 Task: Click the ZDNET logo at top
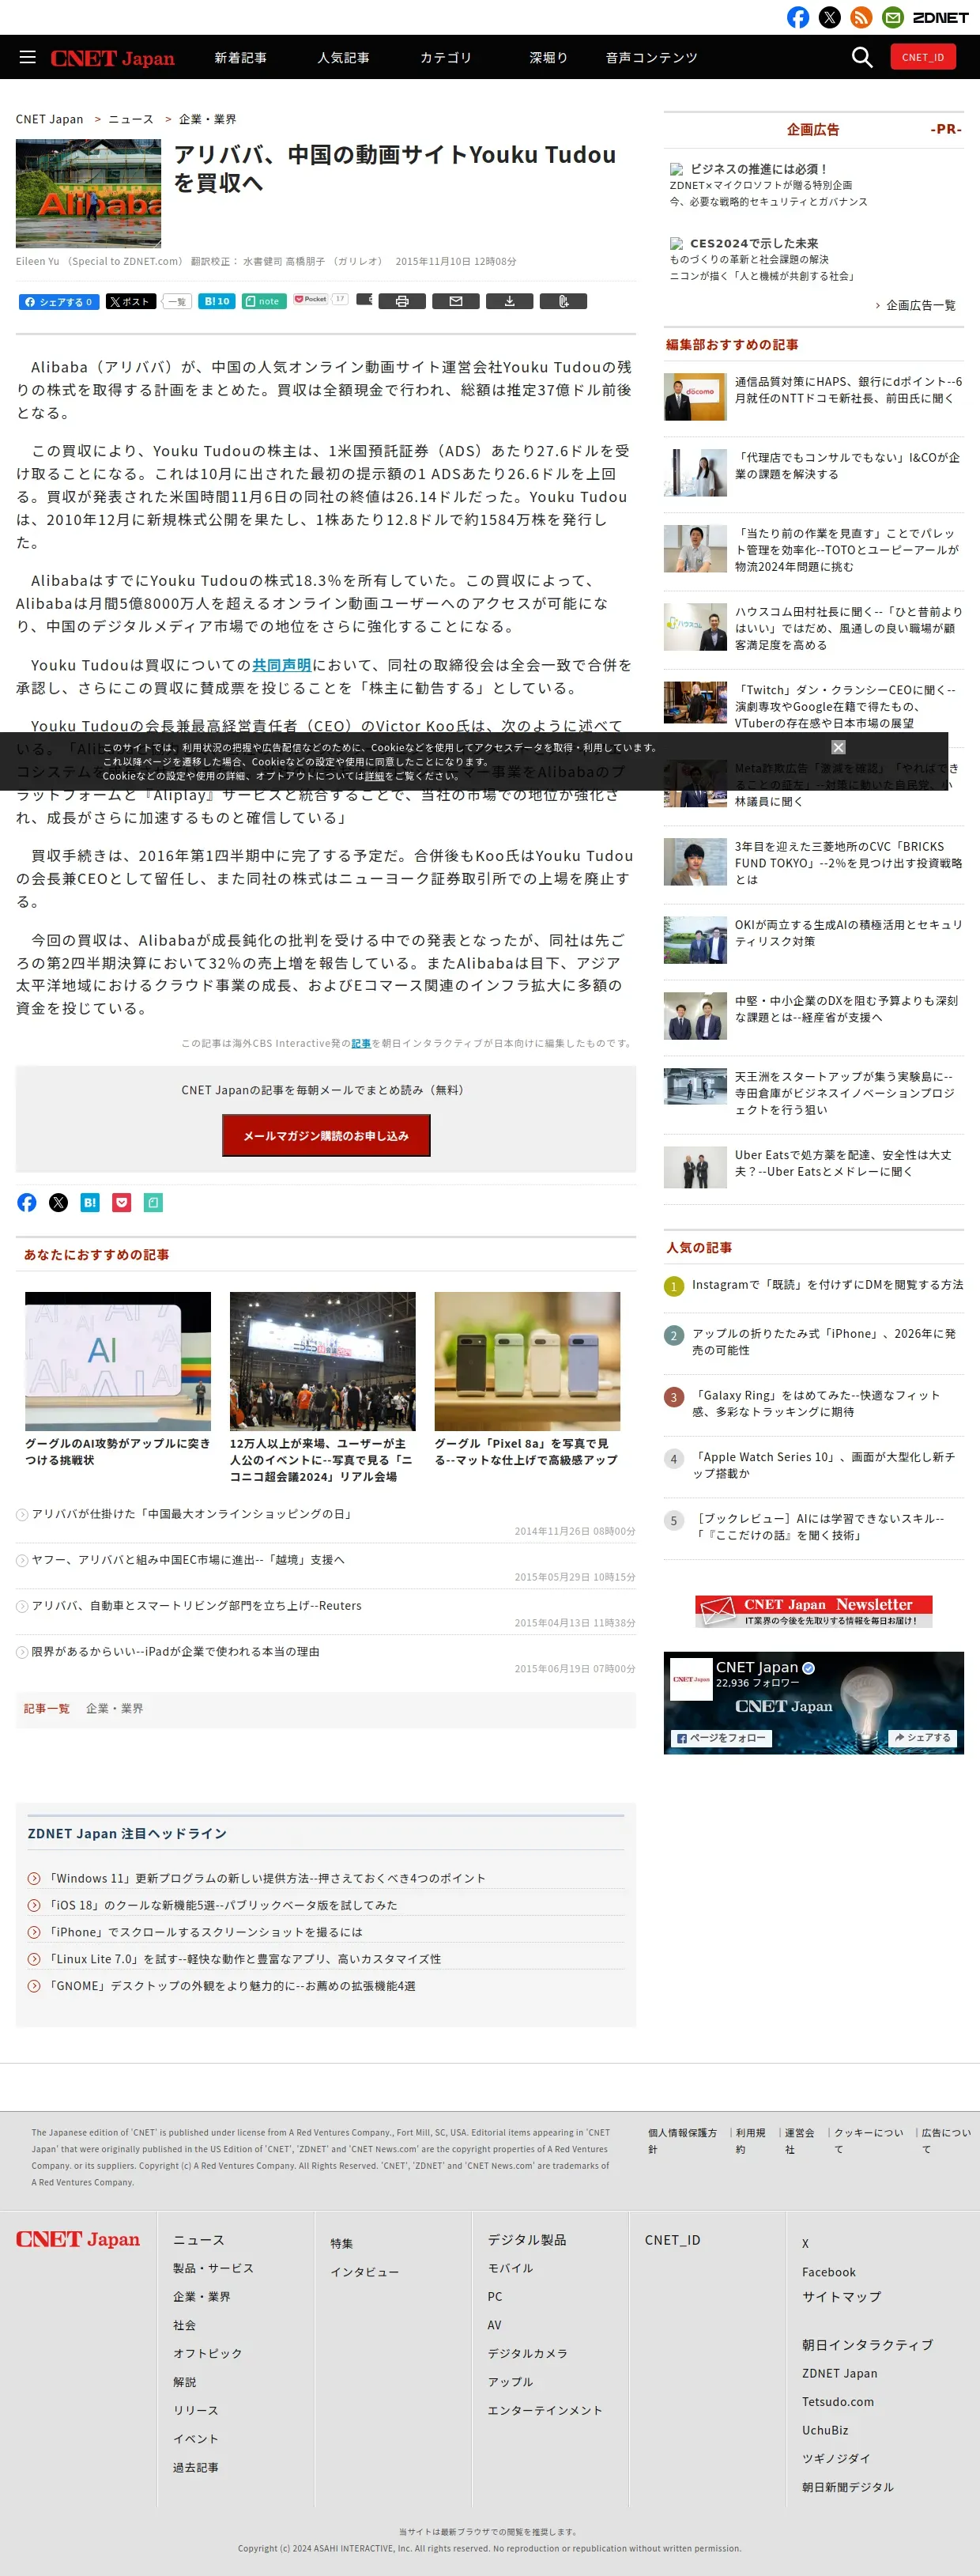click(940, 17)
